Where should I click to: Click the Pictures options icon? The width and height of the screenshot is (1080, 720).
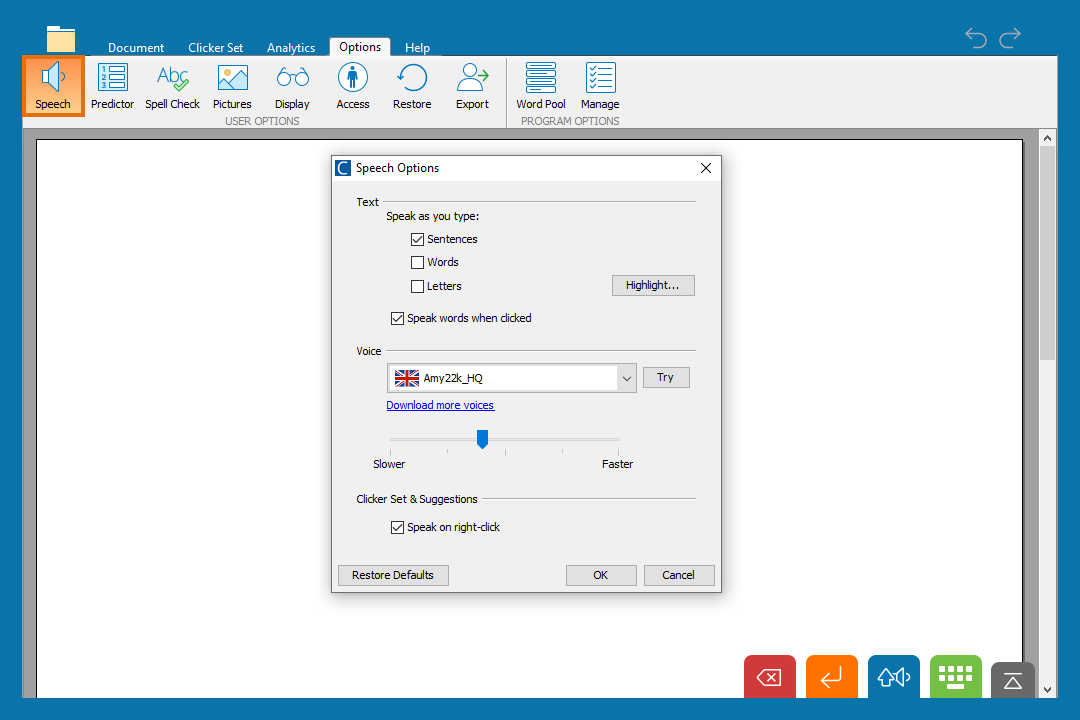click(x=232, y=86)
